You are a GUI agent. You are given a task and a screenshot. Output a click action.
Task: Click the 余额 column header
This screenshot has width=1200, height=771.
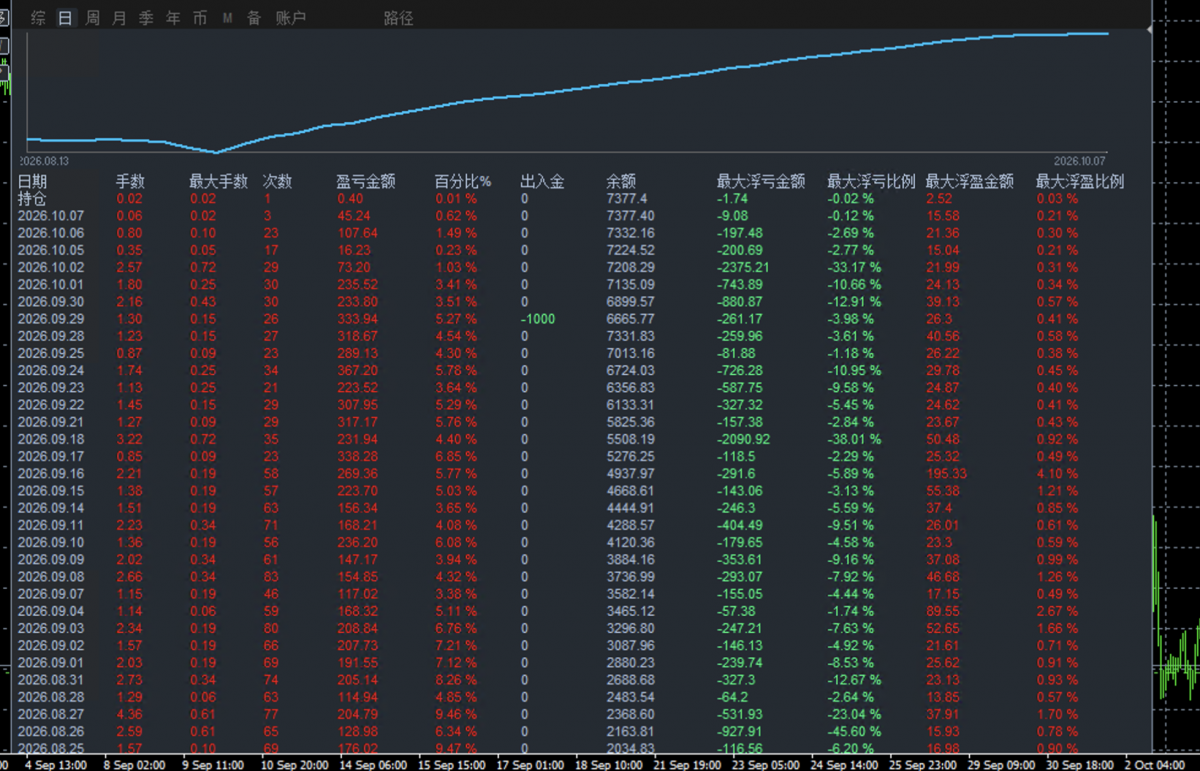tap(621, 182)
